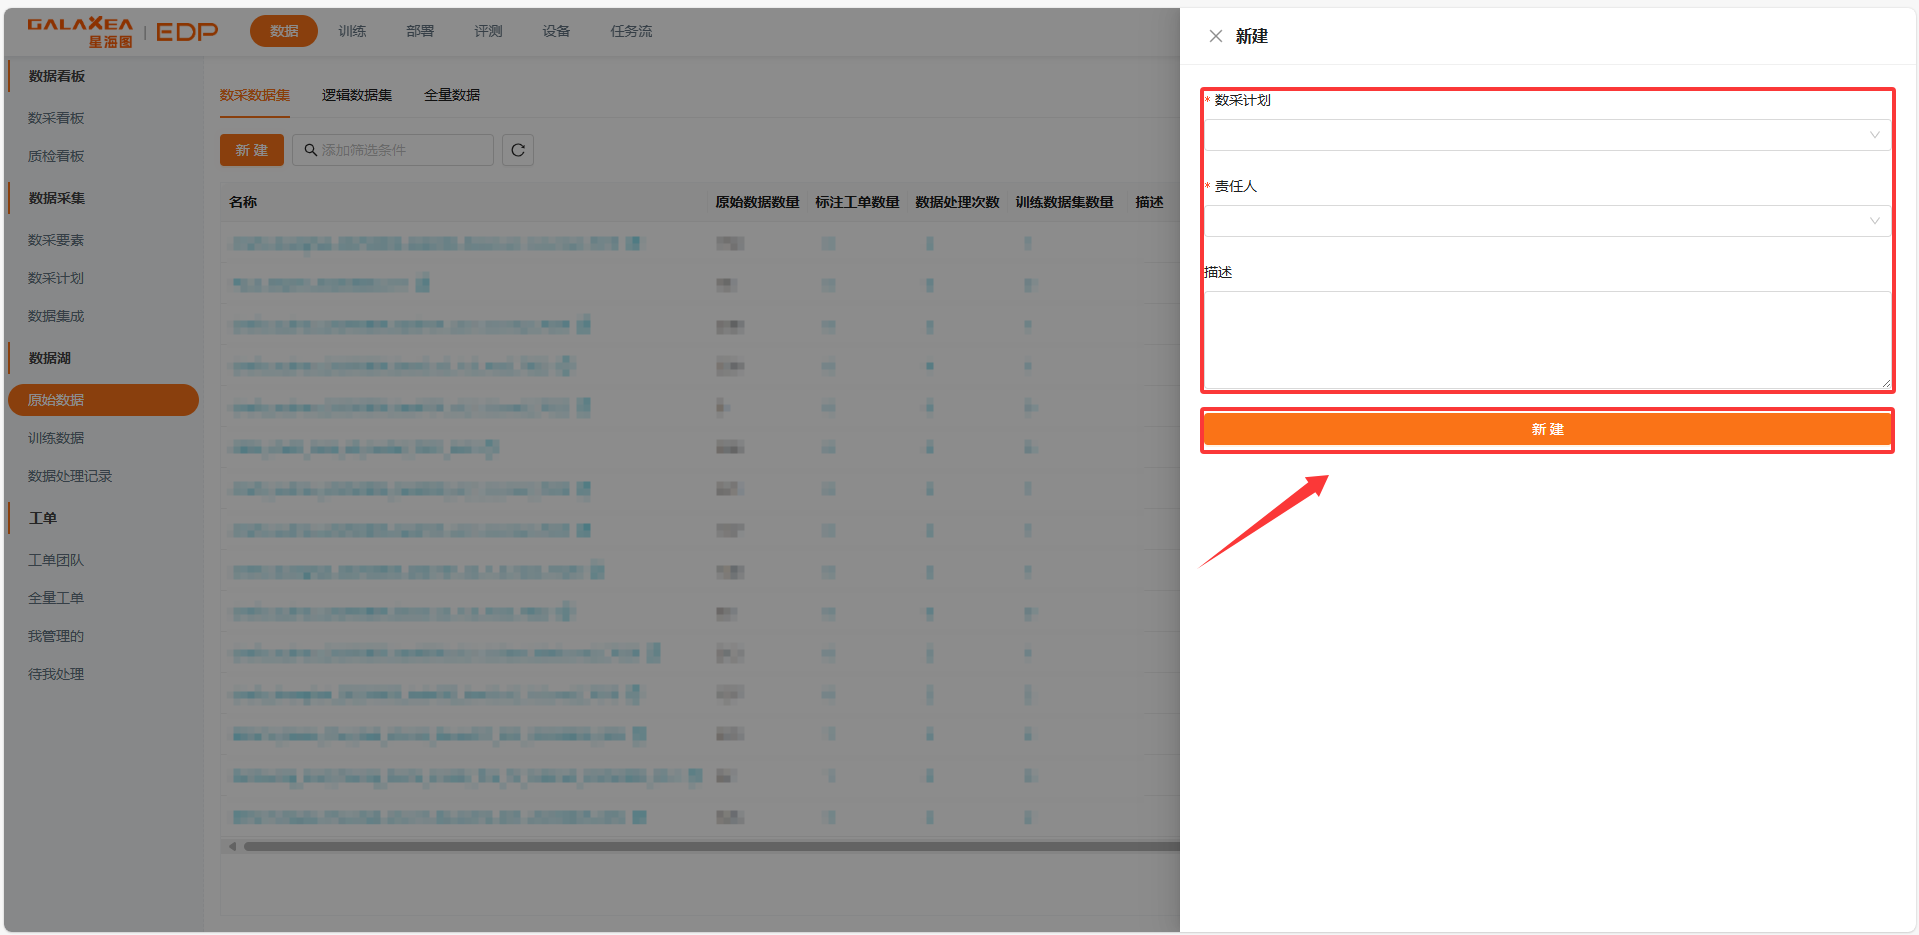This screenshot has height=935, width=1919.
Task: Click the refresh icon beside filter box
Action: 517,150
